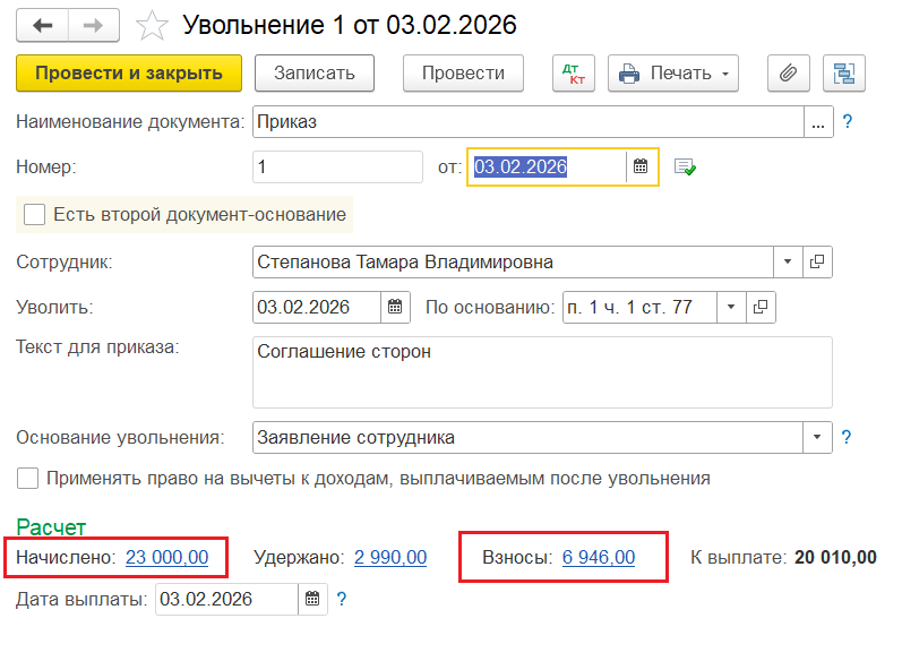Click the posted document status icon
The image size is (902, 645).
(685, 167)
